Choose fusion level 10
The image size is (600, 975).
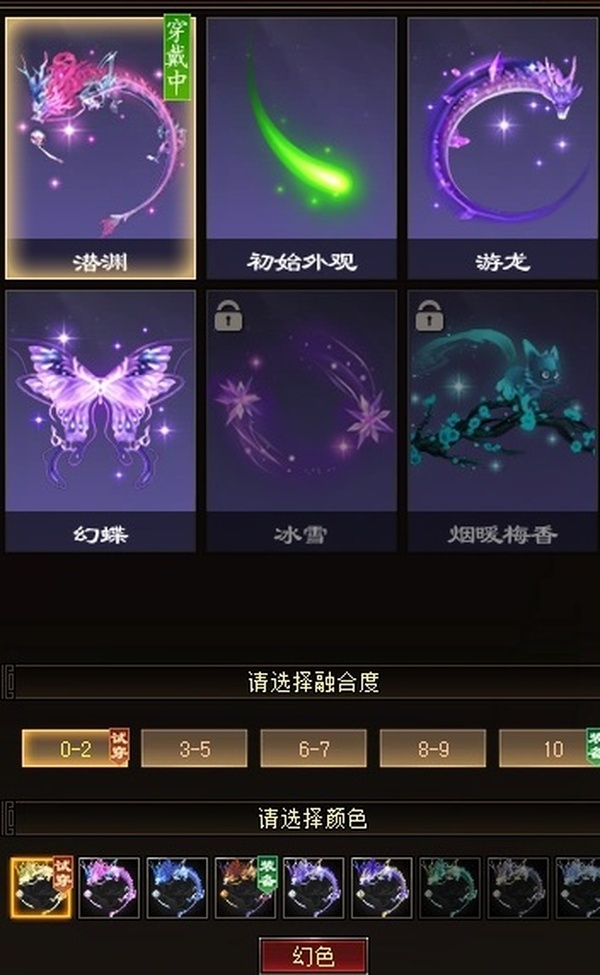[550, 748]
